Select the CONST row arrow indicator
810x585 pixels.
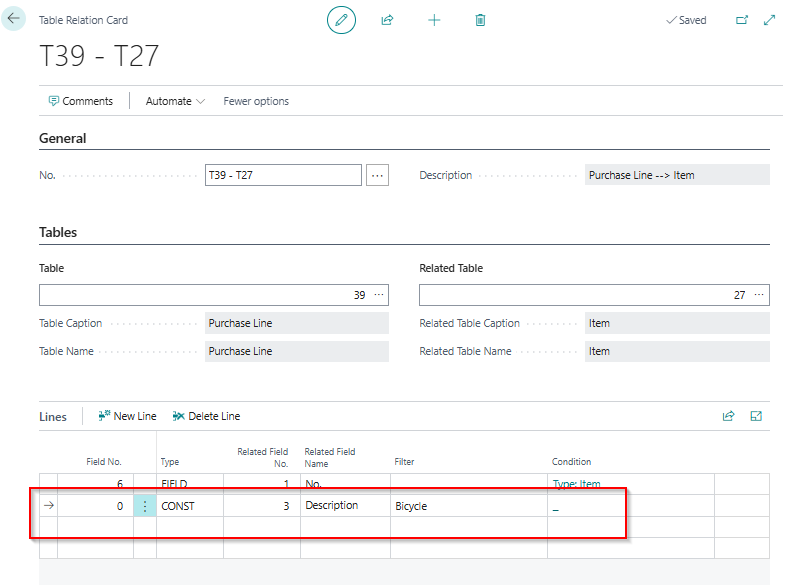click(49, 505)
